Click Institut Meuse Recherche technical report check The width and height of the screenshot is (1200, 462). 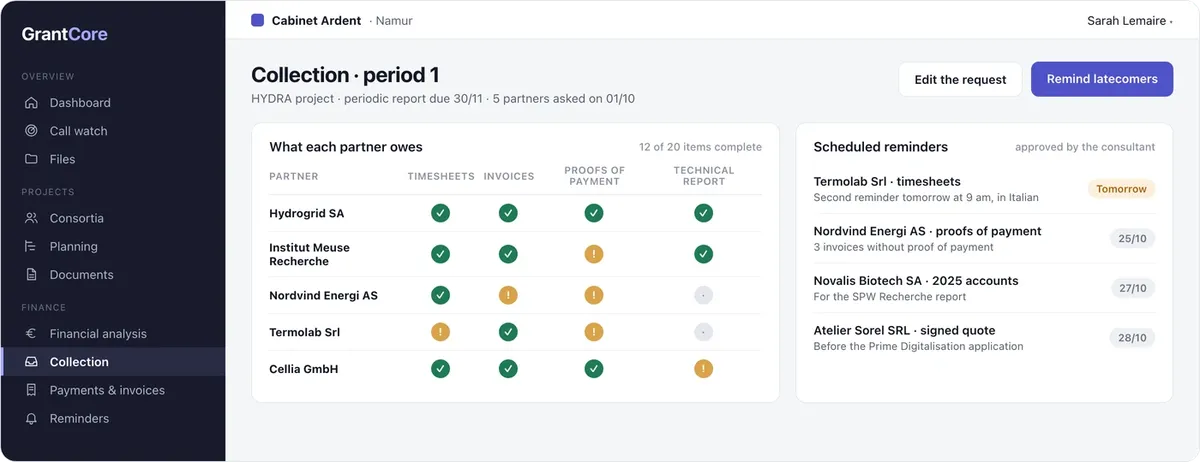click(x=703, y=254)
